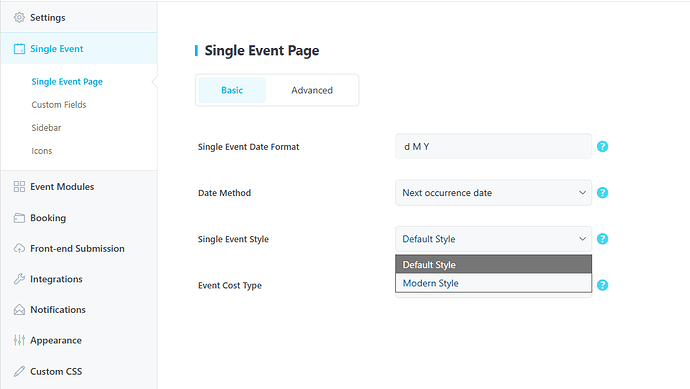Switch to the Basic tab
The height and width of the screenshot is (389, 690).
click(232, 90)
